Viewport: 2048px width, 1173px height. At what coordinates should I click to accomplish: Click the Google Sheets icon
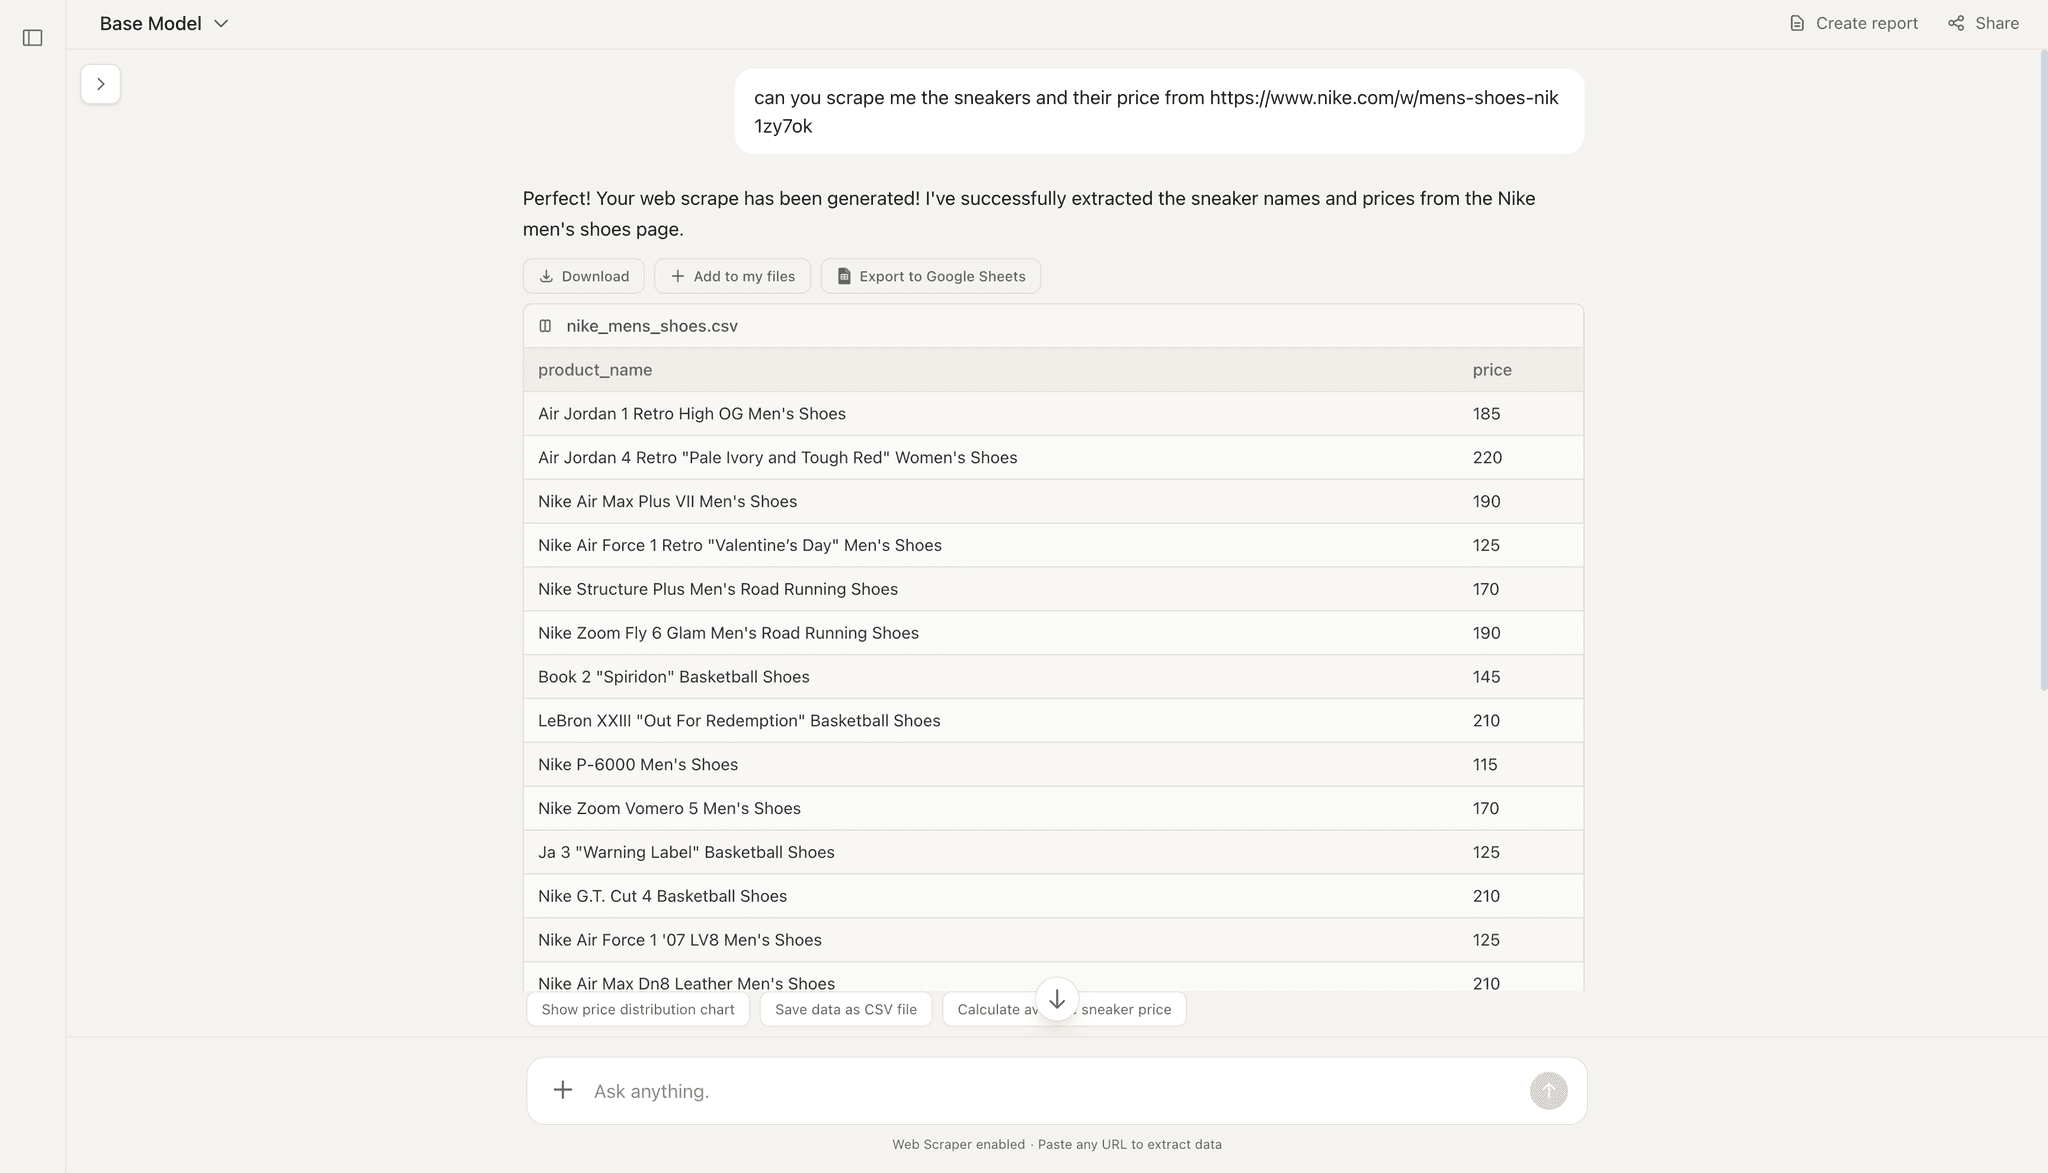pos(843,276)
